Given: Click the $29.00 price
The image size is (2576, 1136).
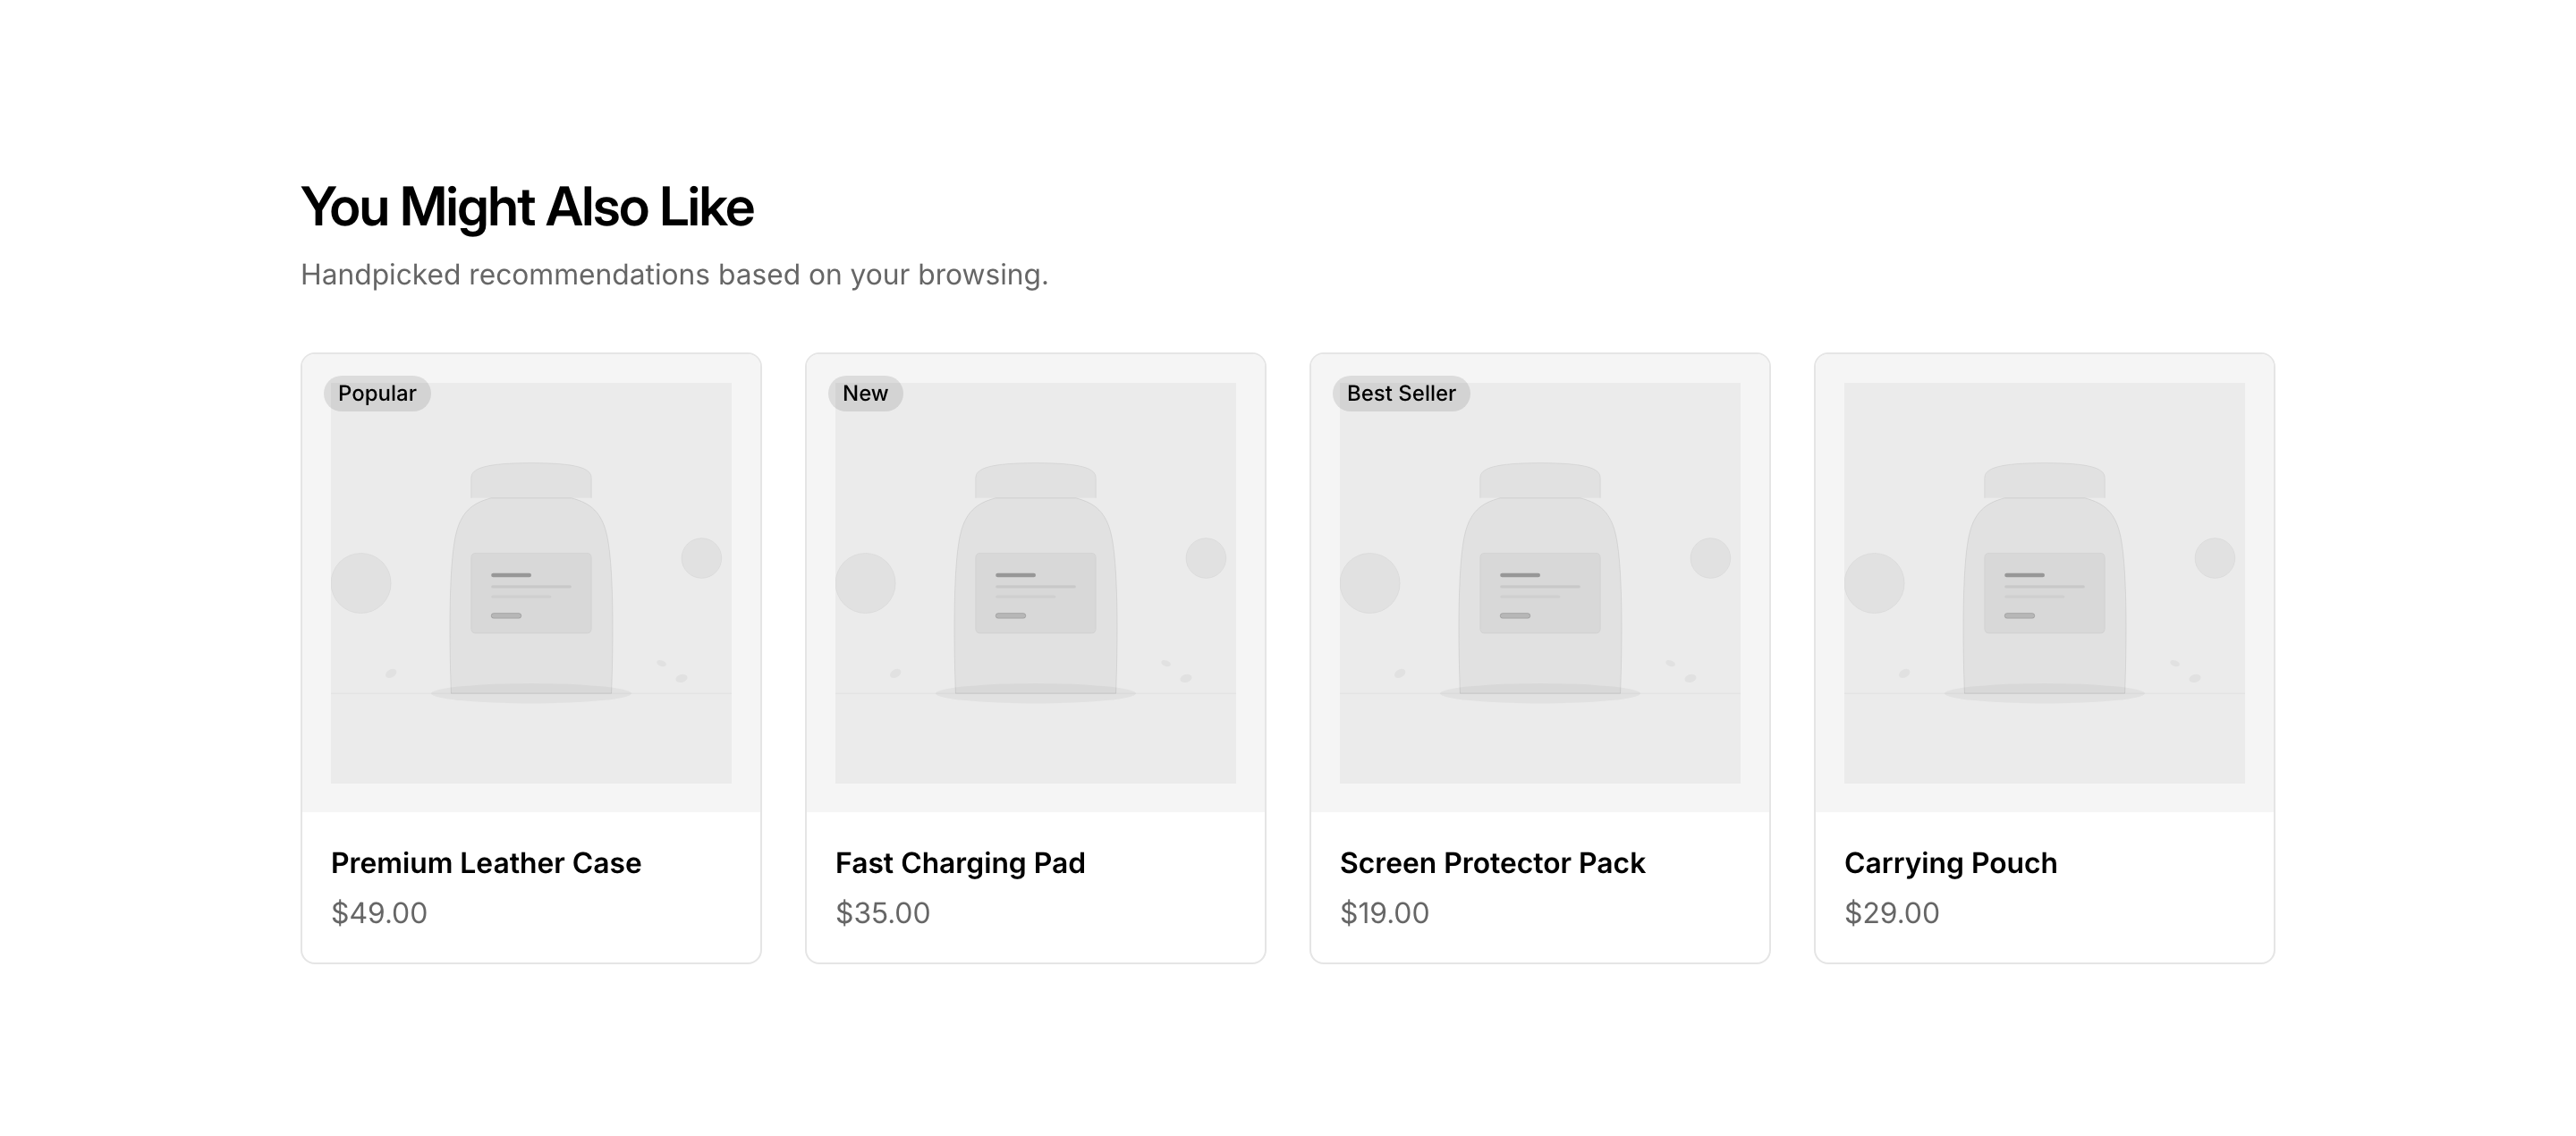Looking at the screenshot, I should click(1891, 912).
